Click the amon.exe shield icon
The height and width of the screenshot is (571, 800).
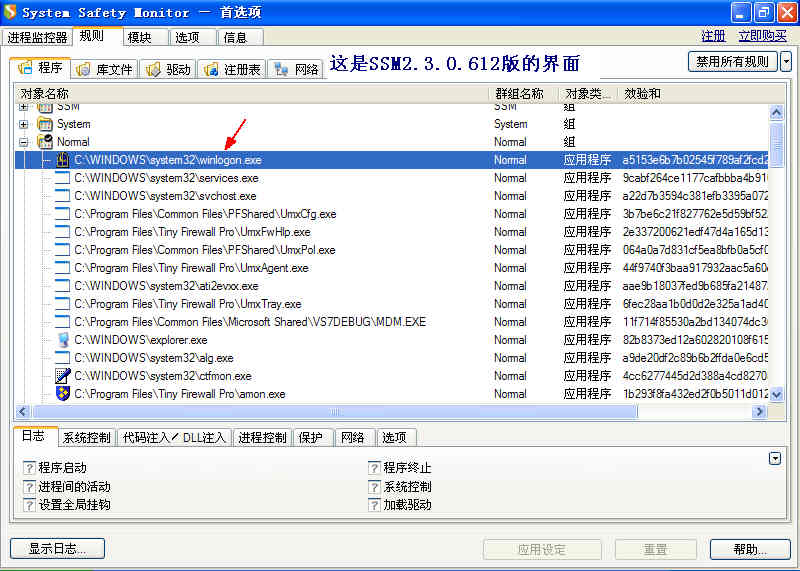(x=63, y=393)
